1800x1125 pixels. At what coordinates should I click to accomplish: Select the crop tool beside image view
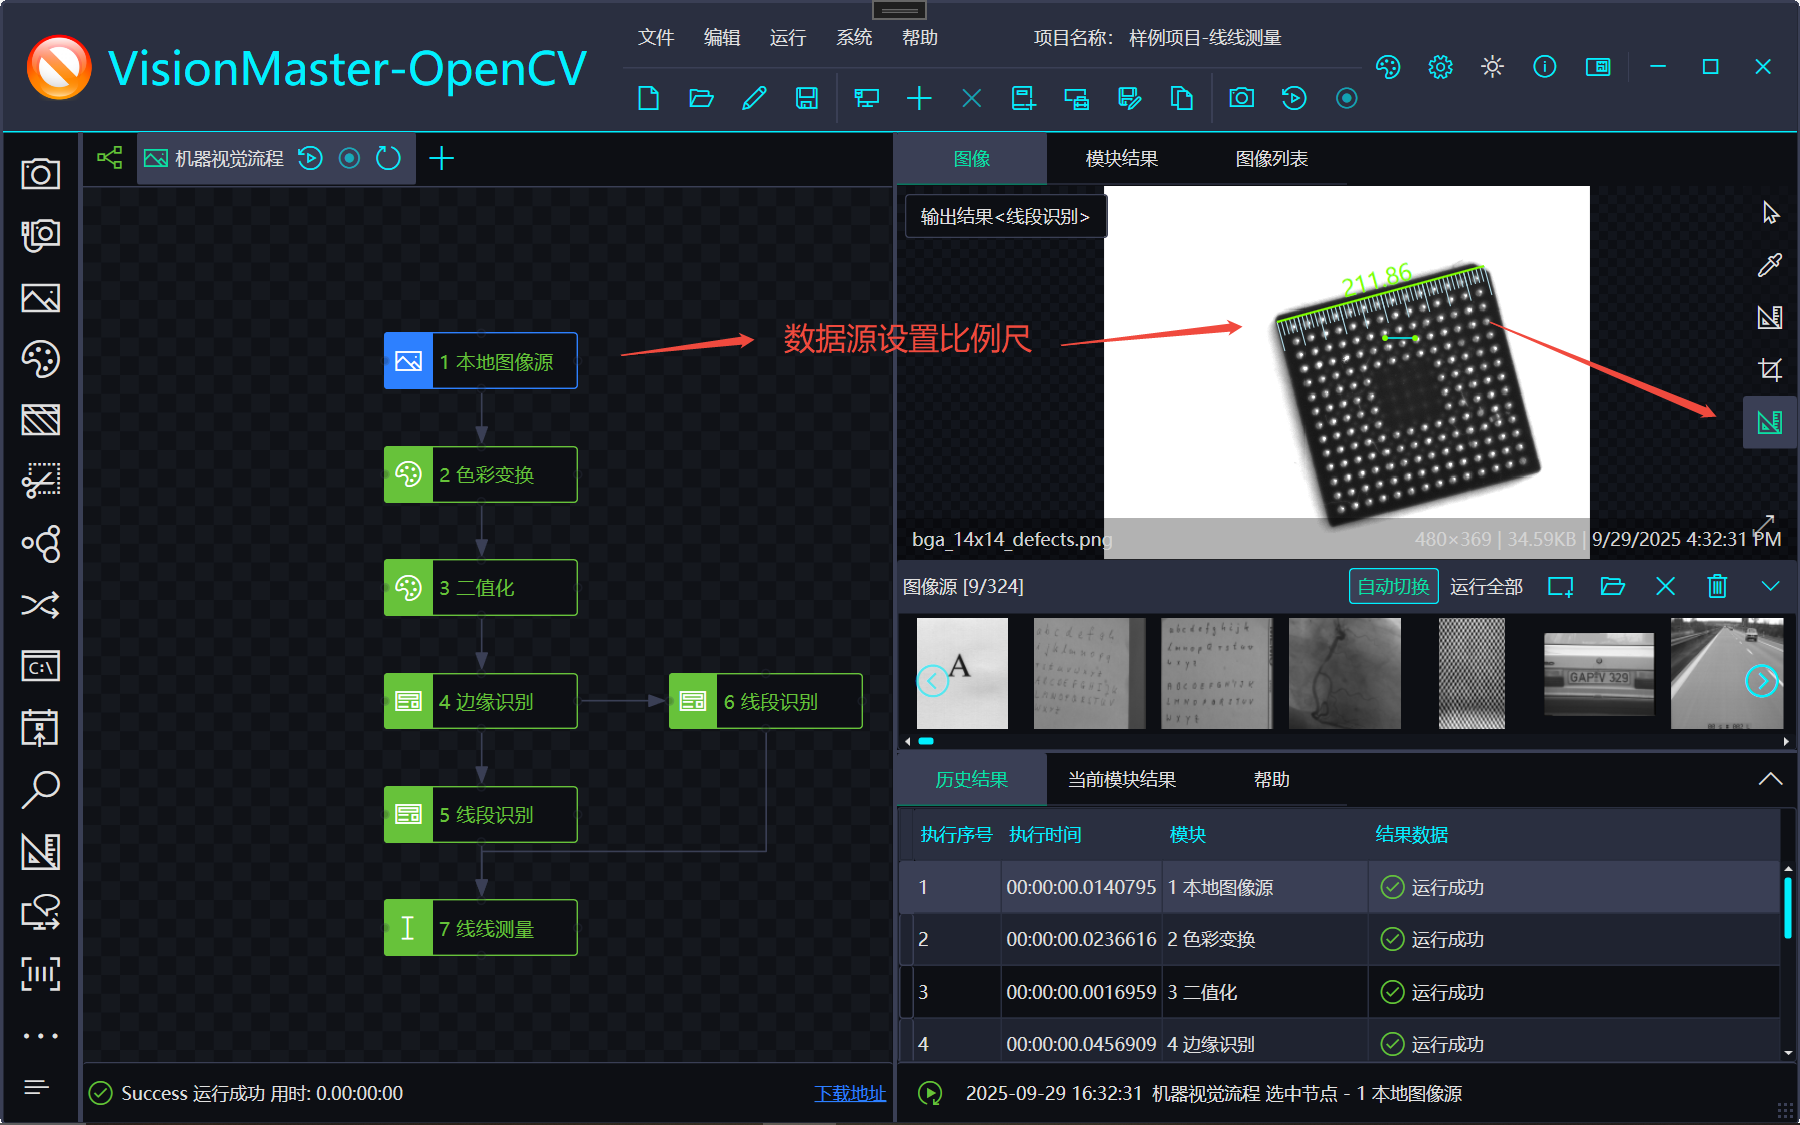pyautogui.click(x=1770, y=369)
